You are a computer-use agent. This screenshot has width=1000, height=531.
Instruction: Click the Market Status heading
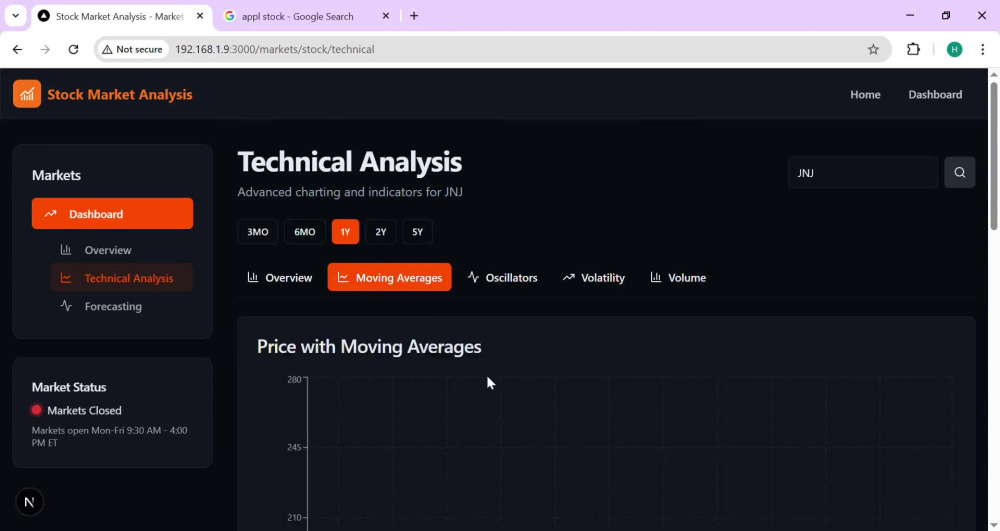pos(69,387)
